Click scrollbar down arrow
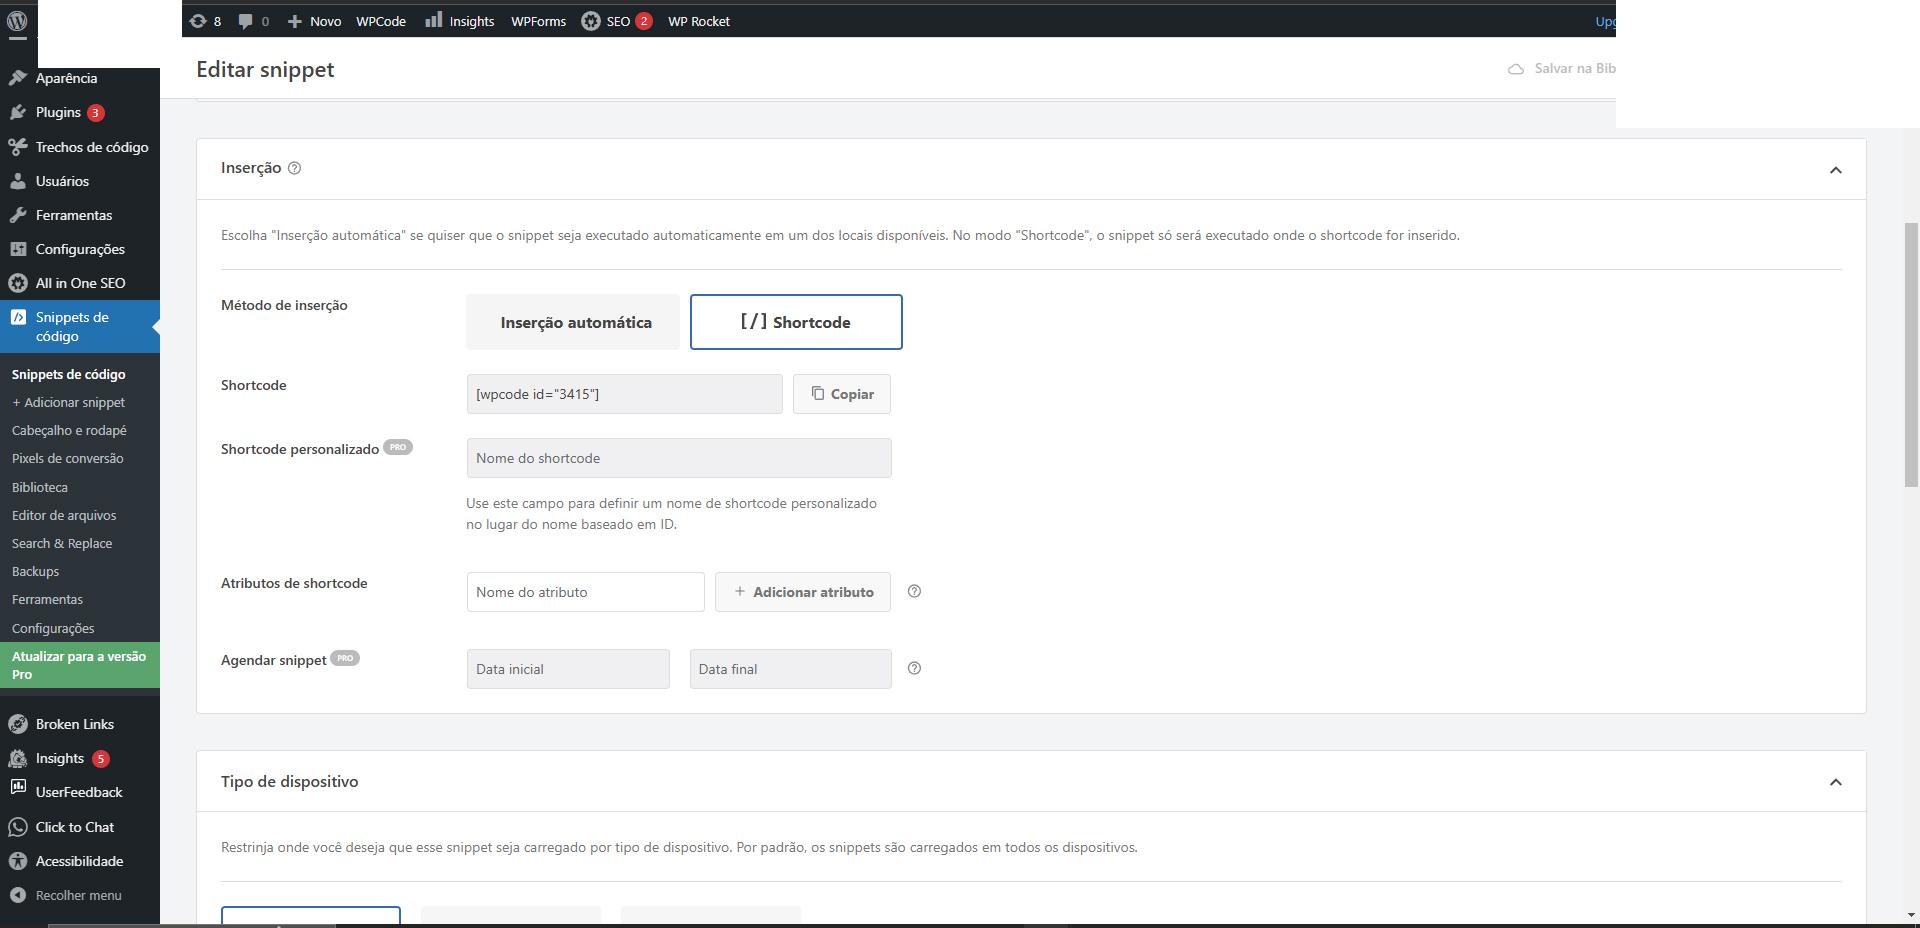The image size is (1920, 928). pyautogui.click(x=1912, y=914)
